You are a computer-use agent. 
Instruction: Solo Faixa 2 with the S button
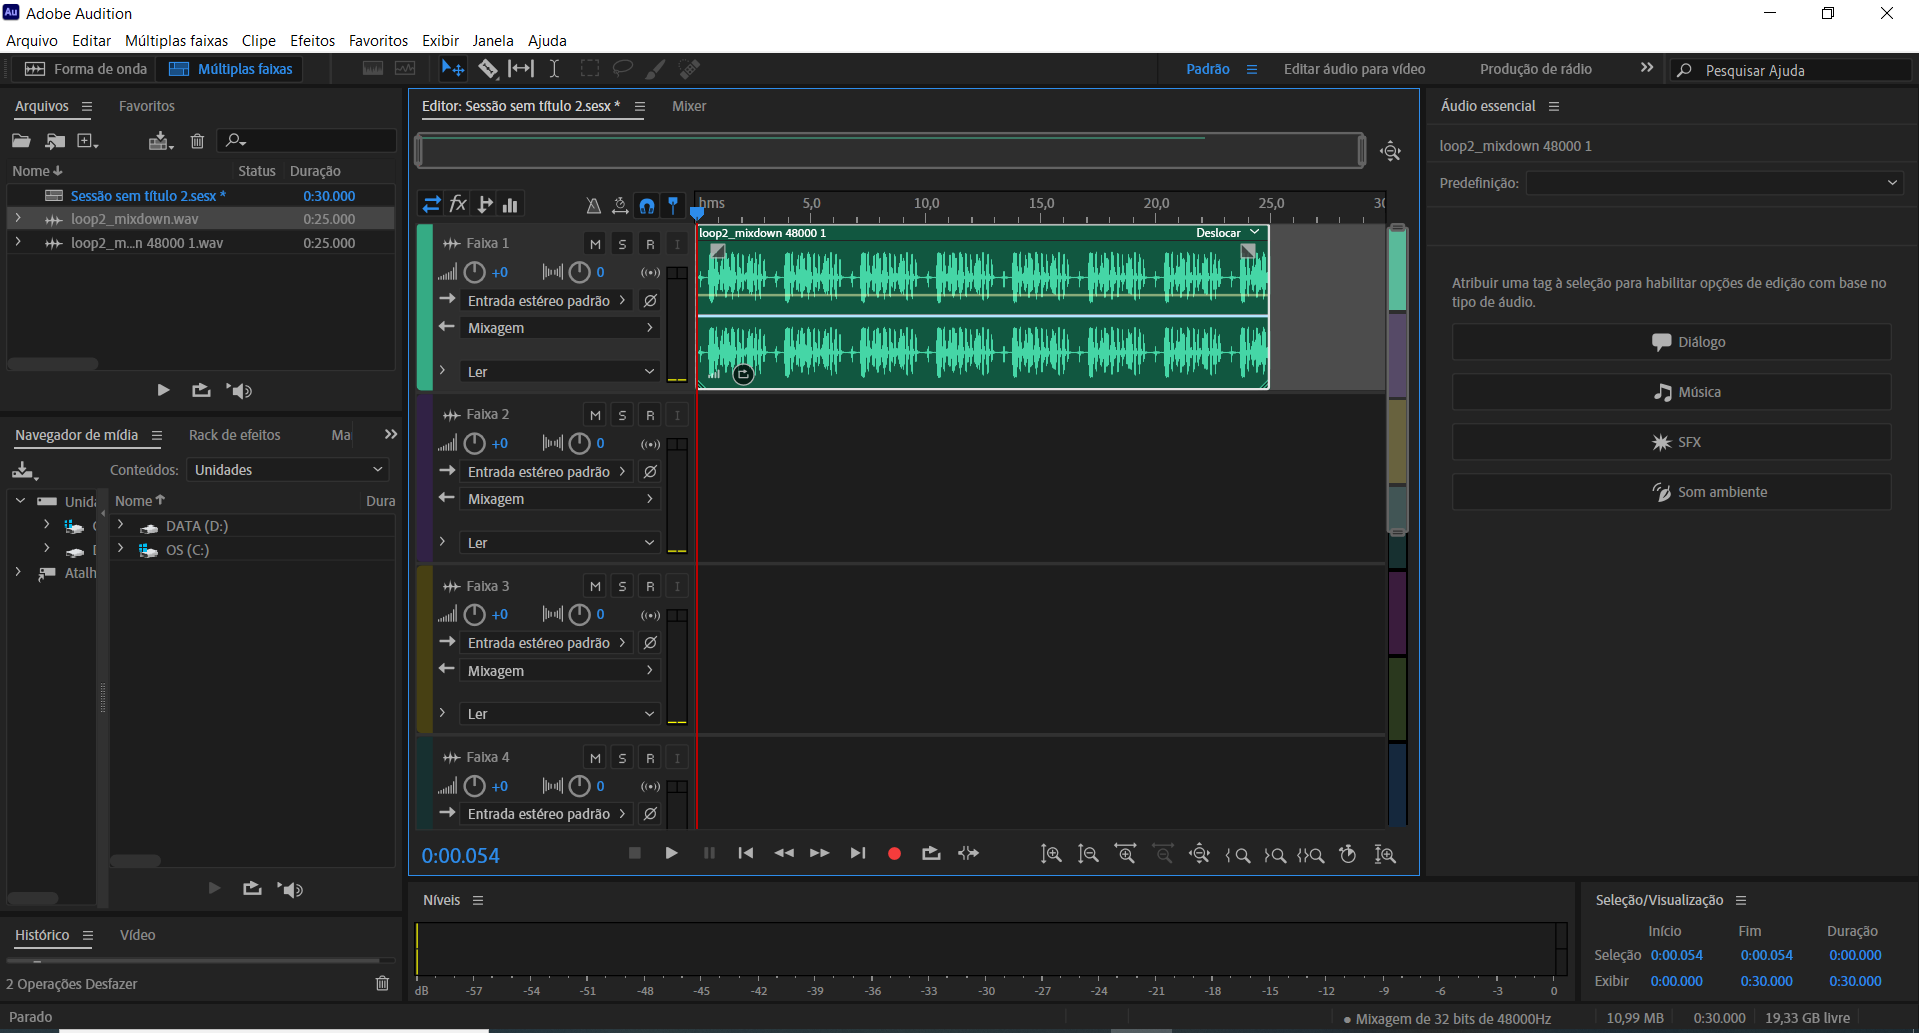point(622,415)
